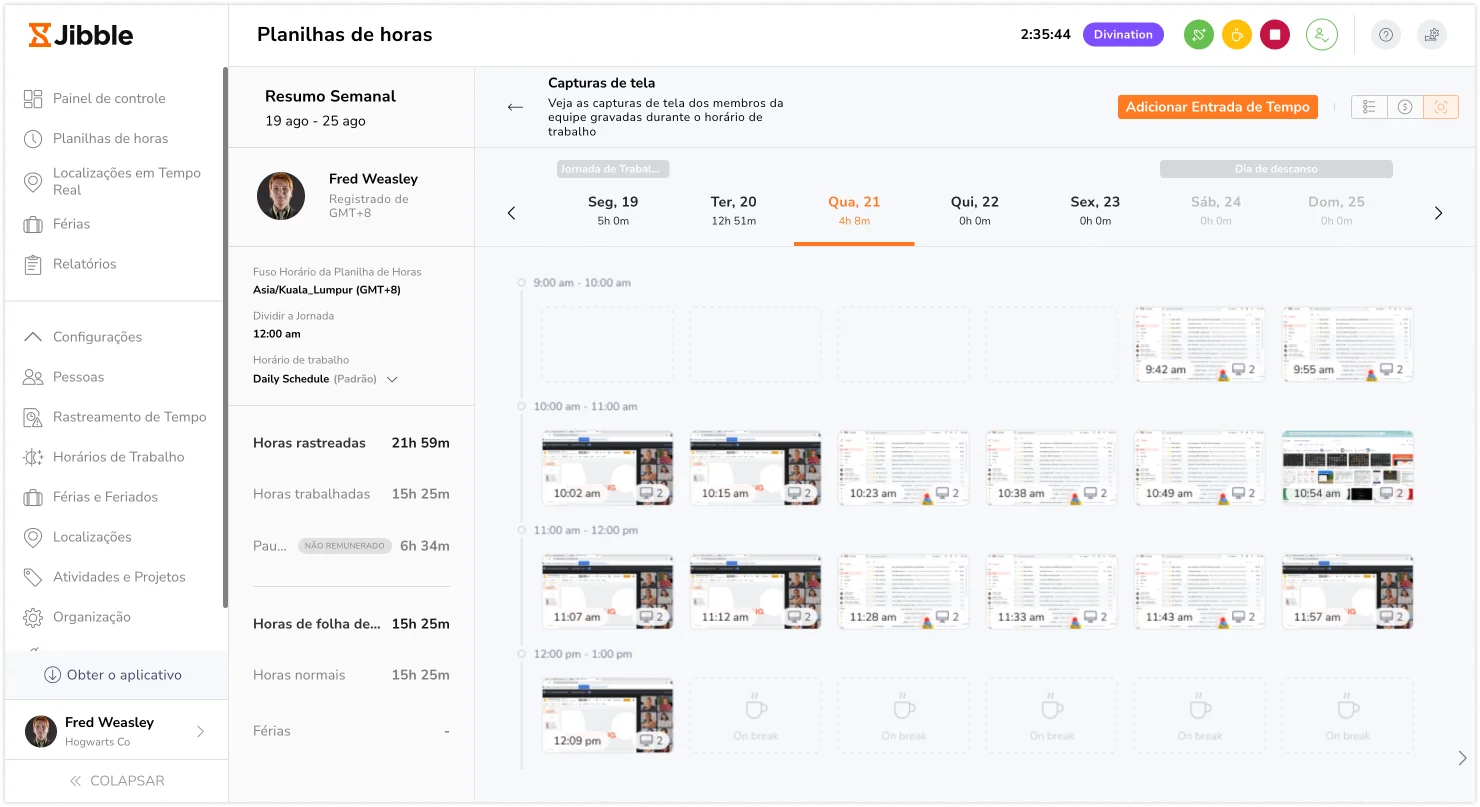
Task: Click Adicionar Entrada de Tempo
Action: click(1217, 107)
